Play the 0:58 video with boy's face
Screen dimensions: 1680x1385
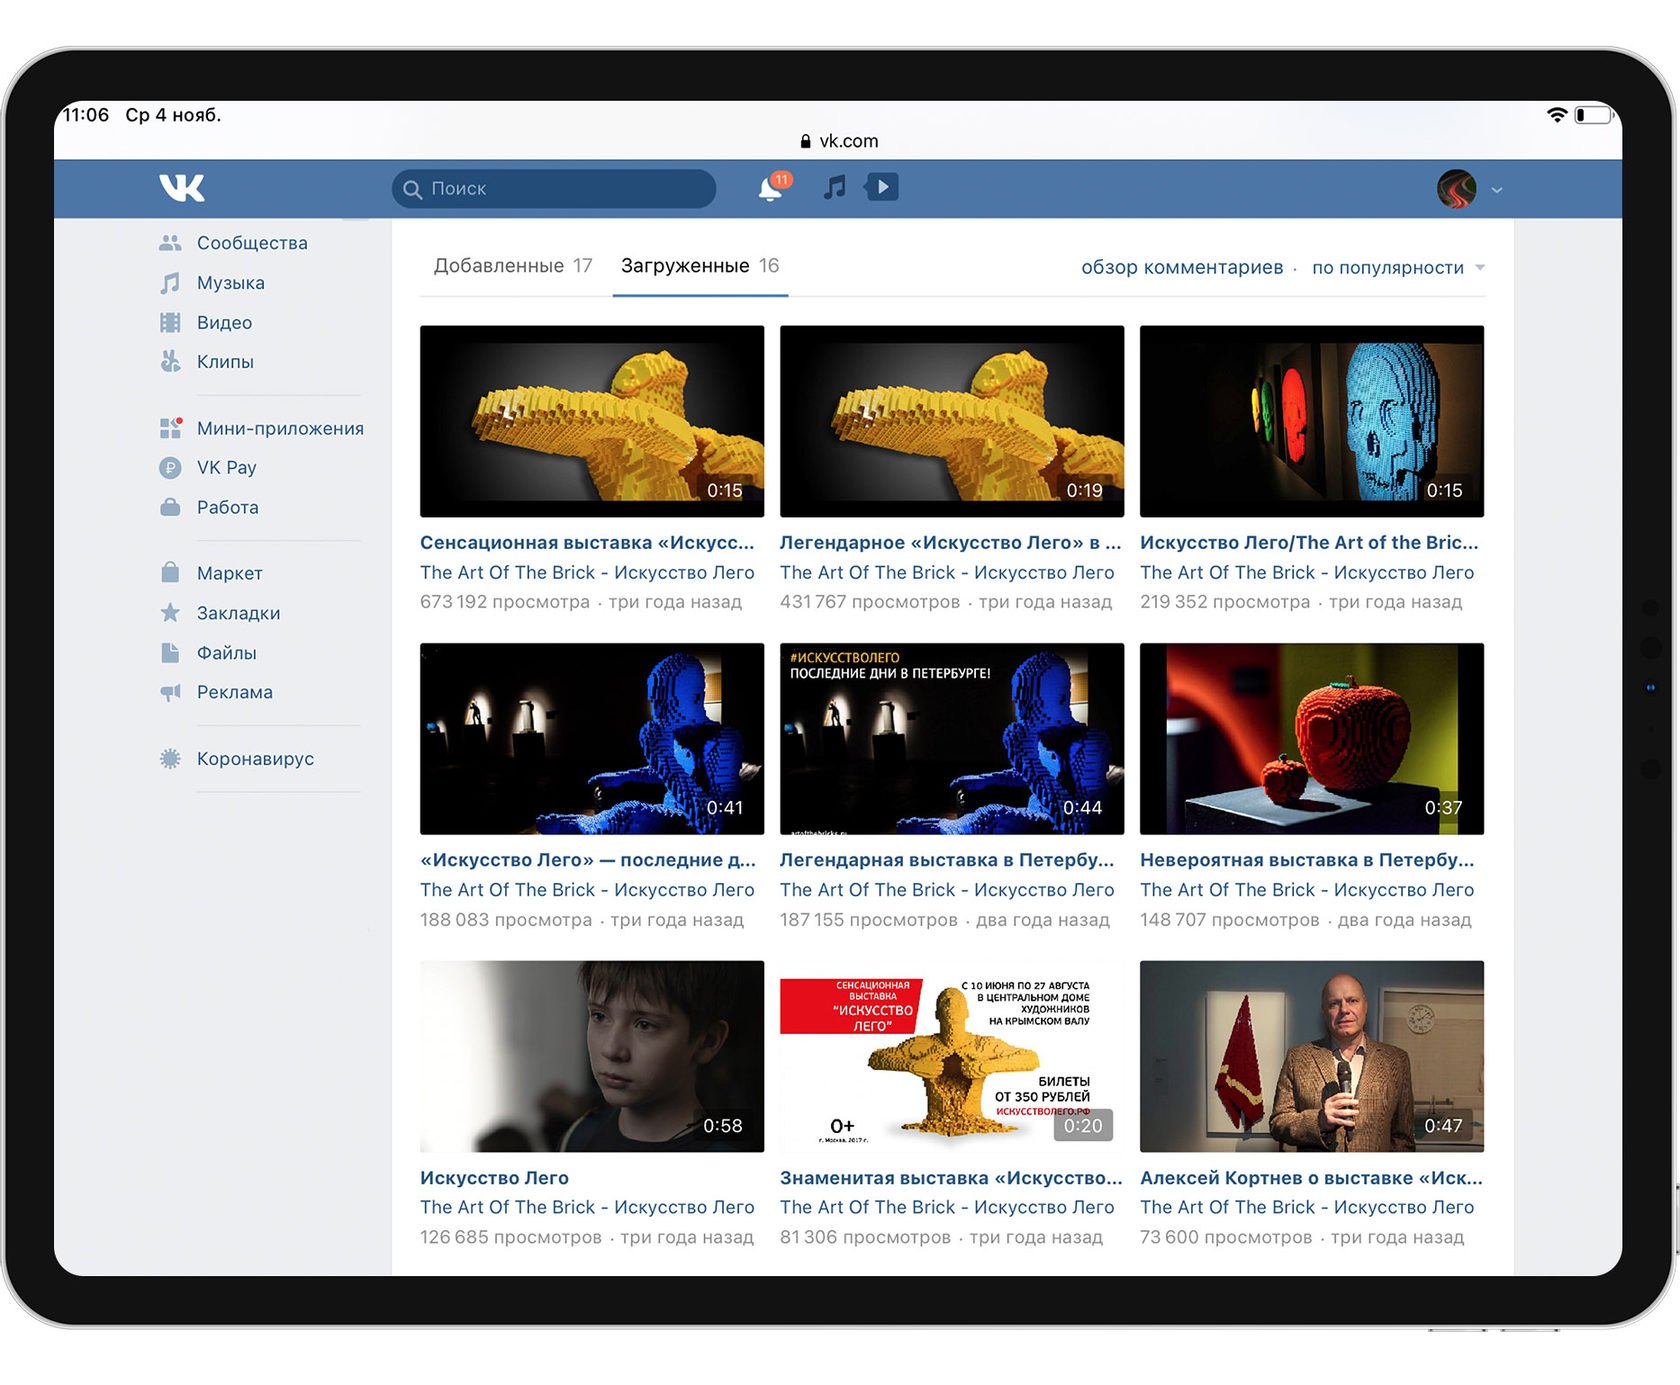pos(592,1056)
